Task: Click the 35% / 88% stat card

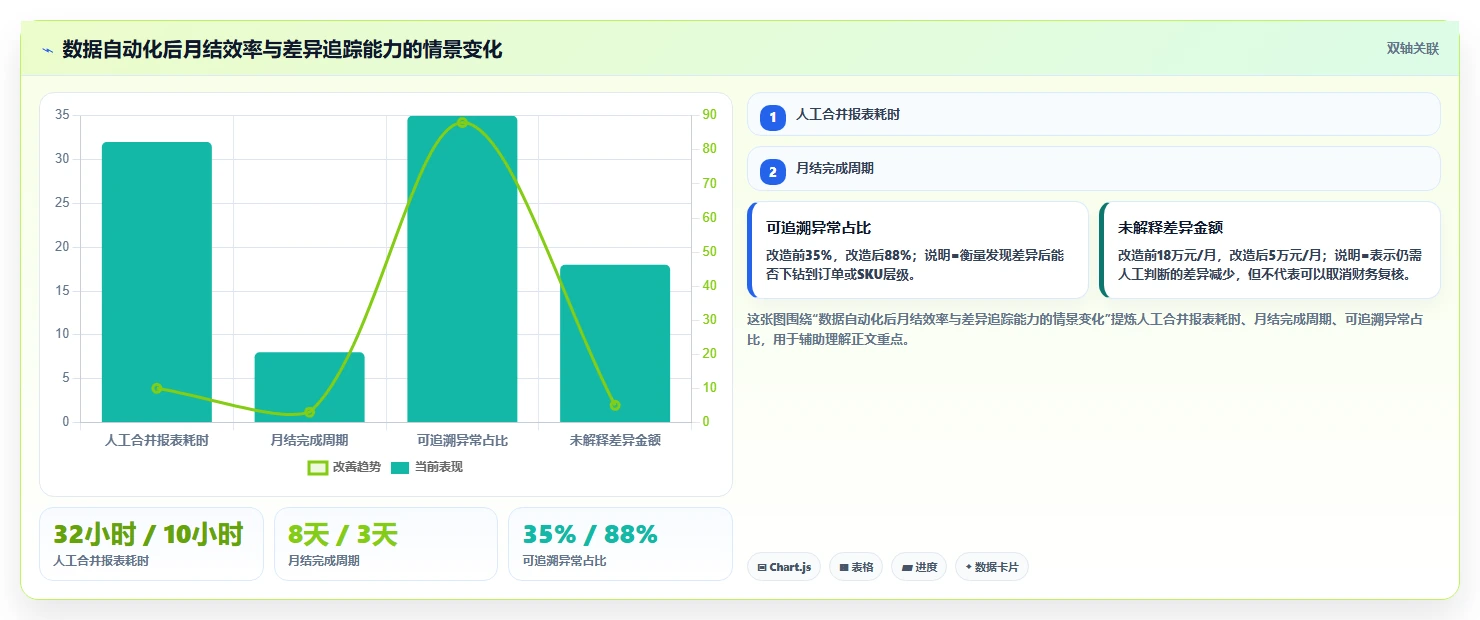Action: pos(620,544)
